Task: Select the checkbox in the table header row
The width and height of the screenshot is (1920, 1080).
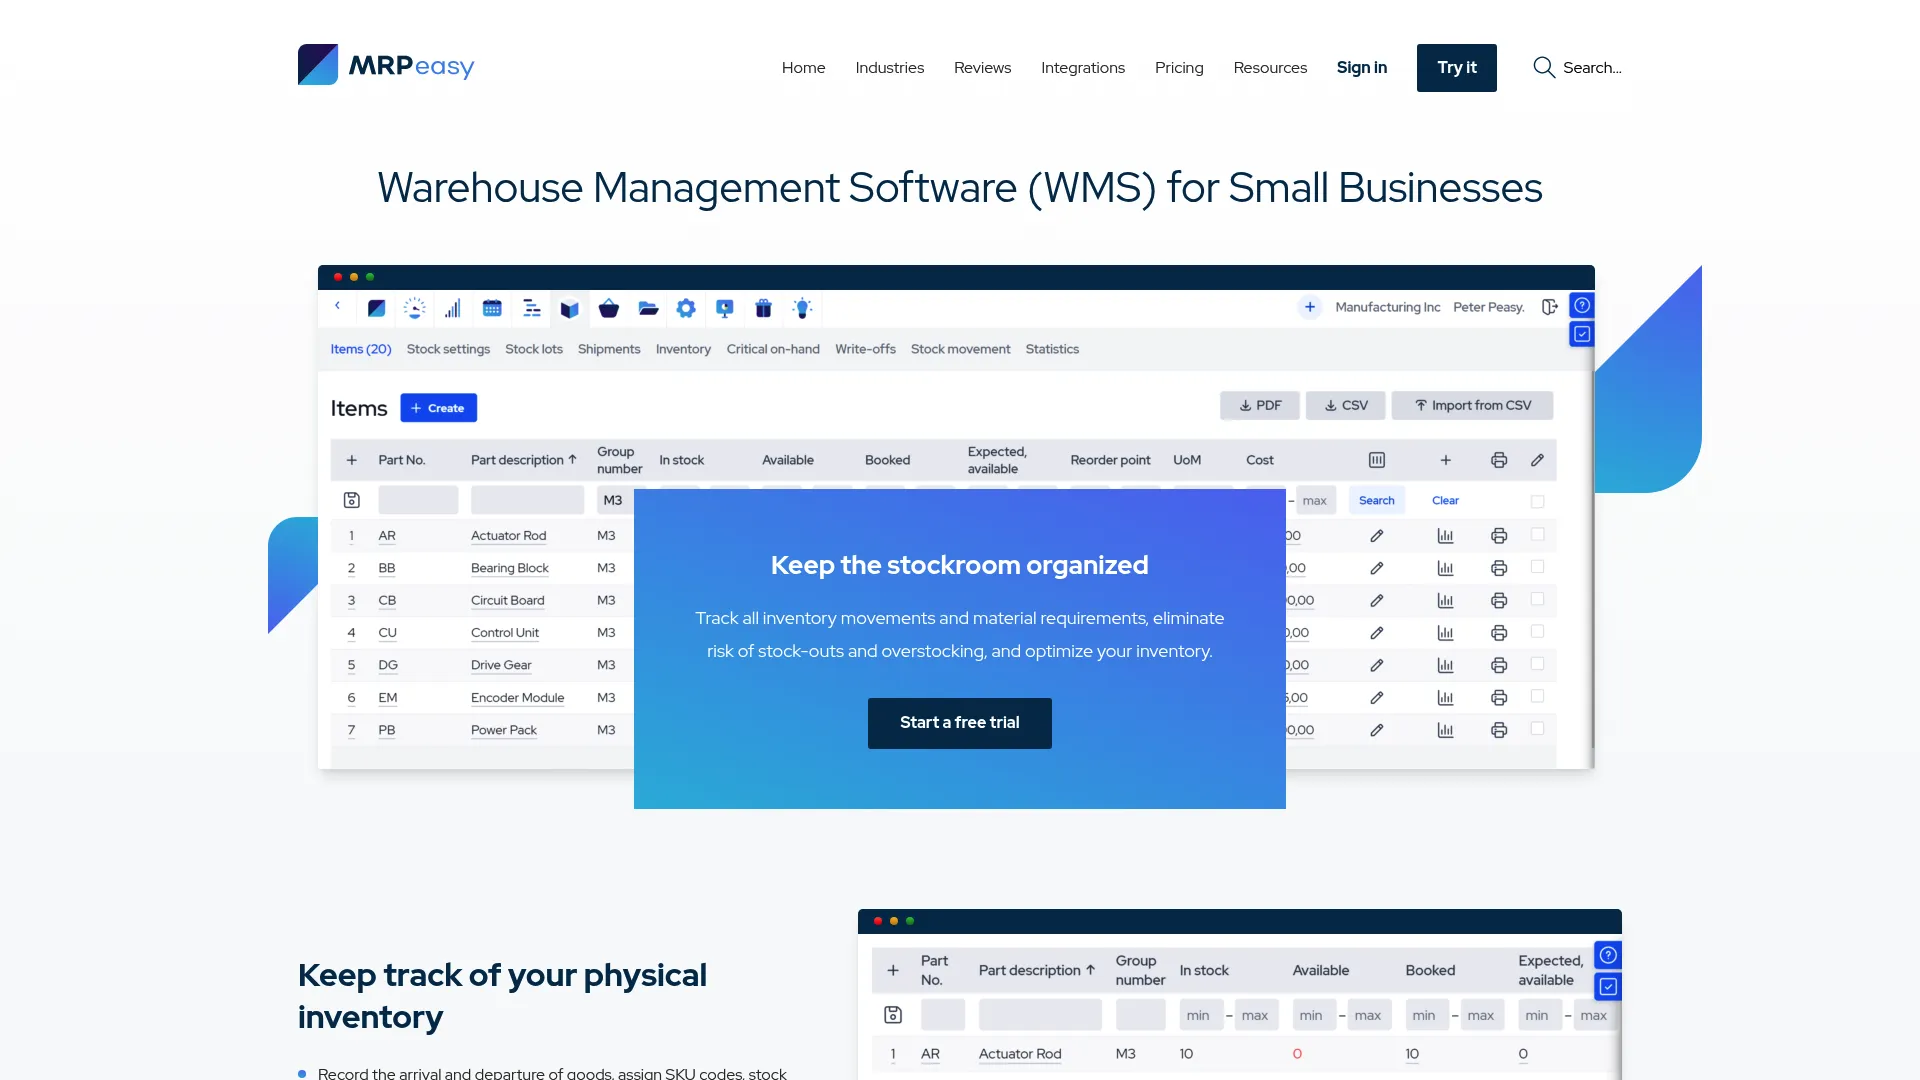Action: (1539, 501)
